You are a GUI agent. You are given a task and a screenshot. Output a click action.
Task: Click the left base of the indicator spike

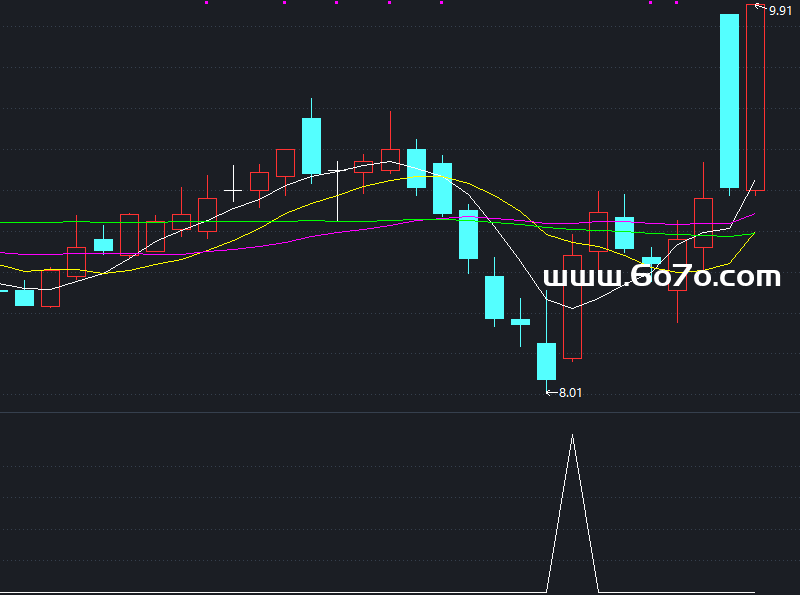coord(547,591)
